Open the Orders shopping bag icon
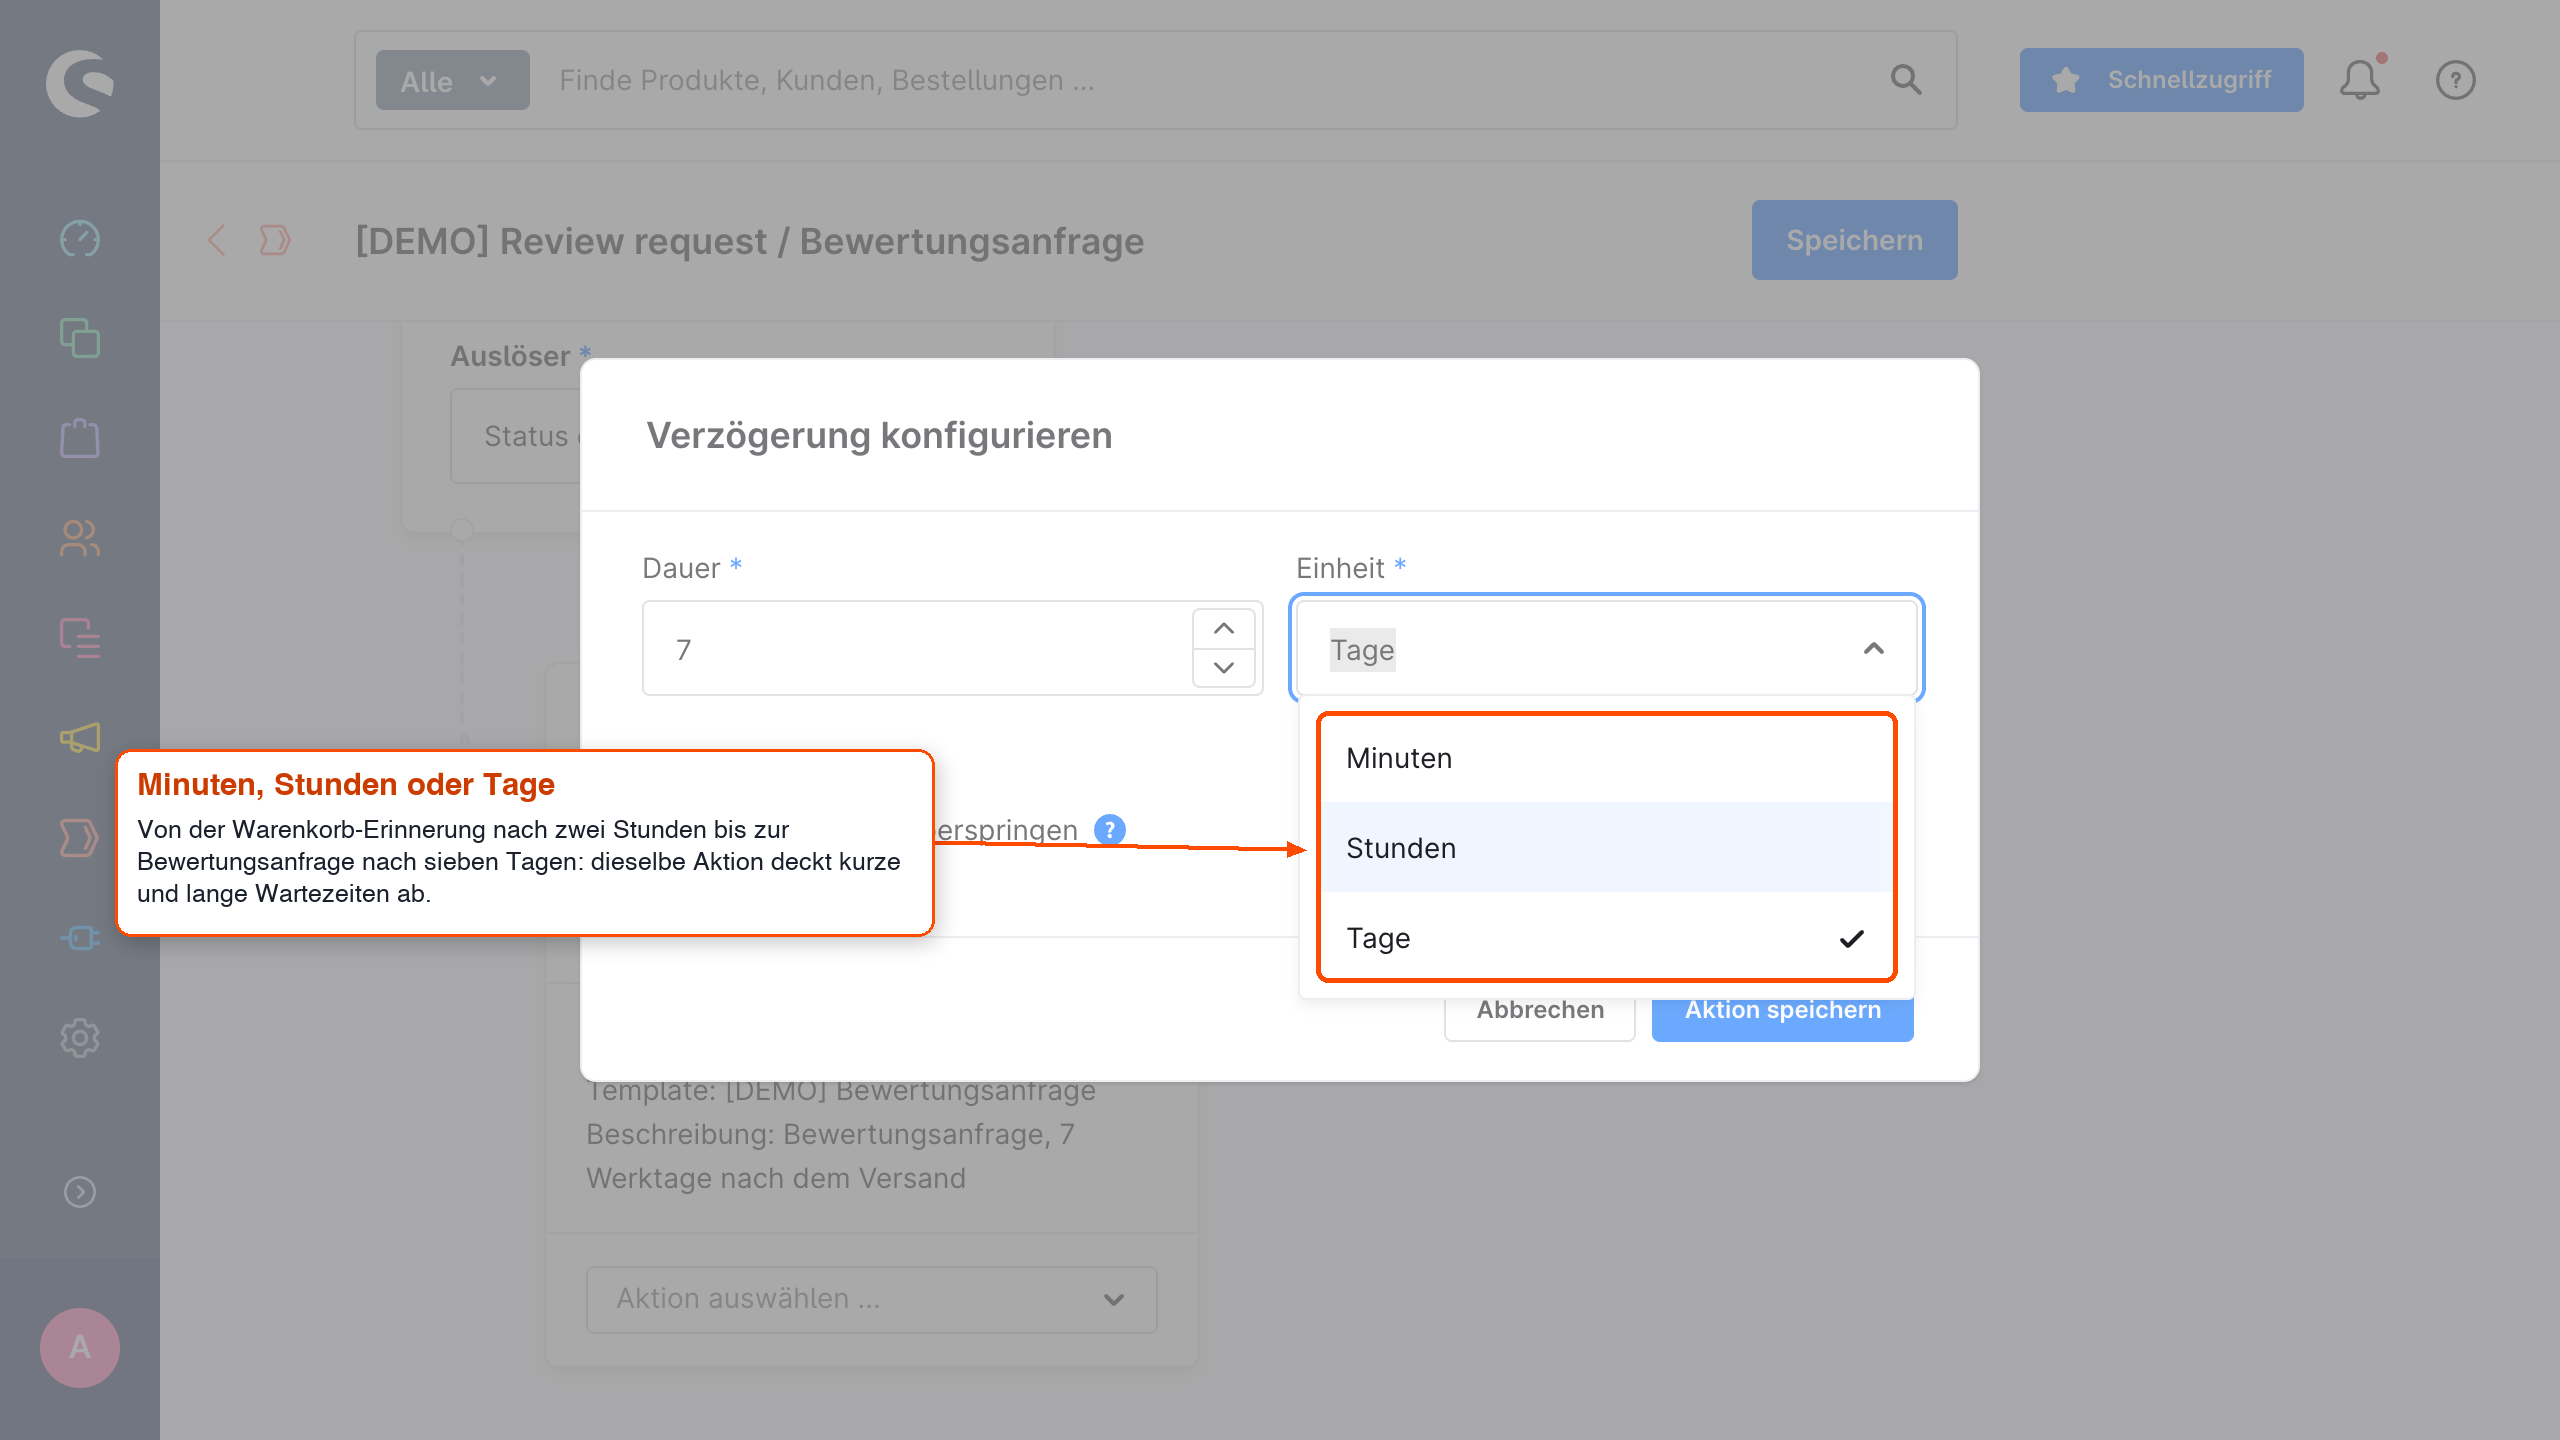Image resolution: width=2560 pixels, height=1440 pixels. 80,438
